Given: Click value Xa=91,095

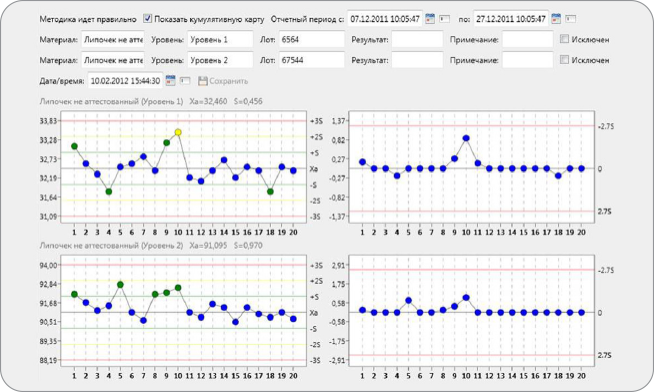Looking at the screenshot, I should (x=208, y=246).
